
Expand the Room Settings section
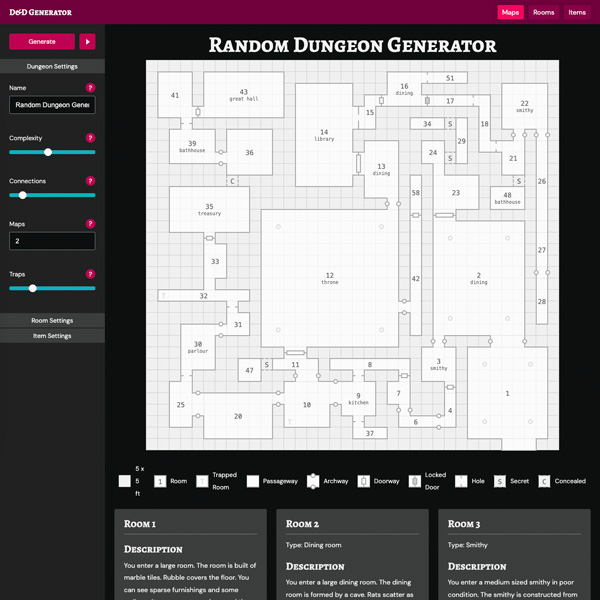52,320
